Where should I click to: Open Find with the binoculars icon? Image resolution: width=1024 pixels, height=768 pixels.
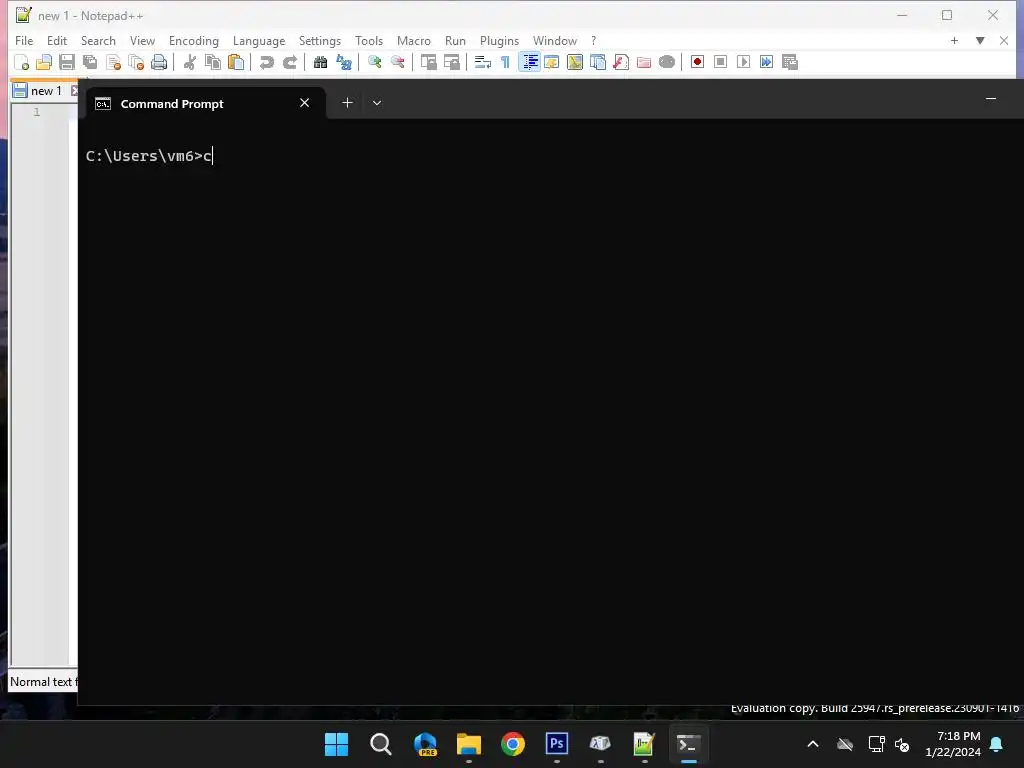320,62
